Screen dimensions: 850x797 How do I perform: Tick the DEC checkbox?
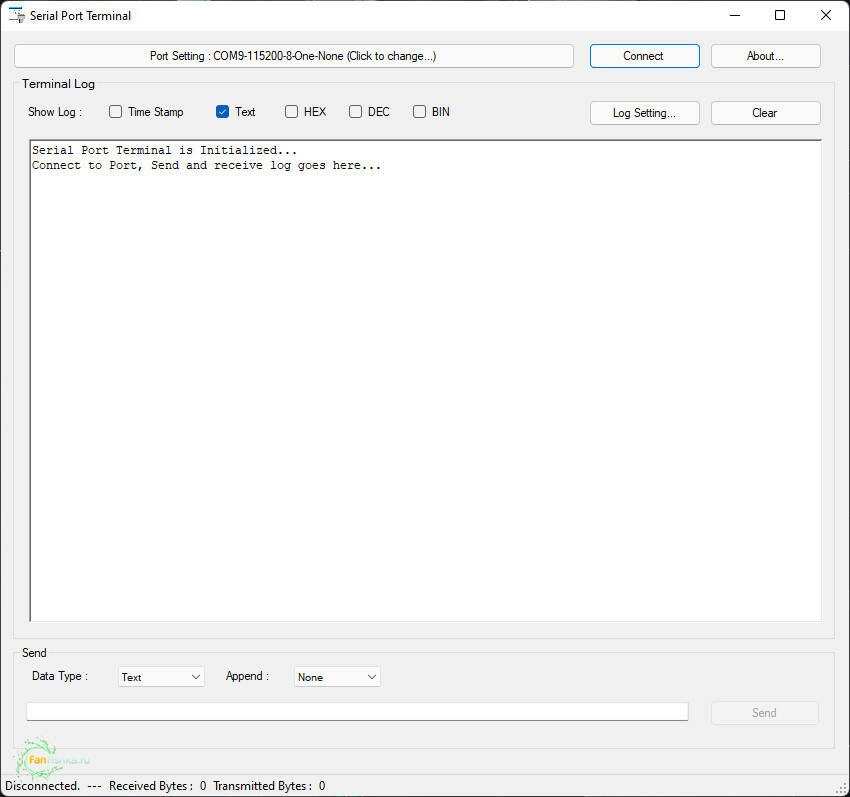pyautogui.click(x=355, y=112)
